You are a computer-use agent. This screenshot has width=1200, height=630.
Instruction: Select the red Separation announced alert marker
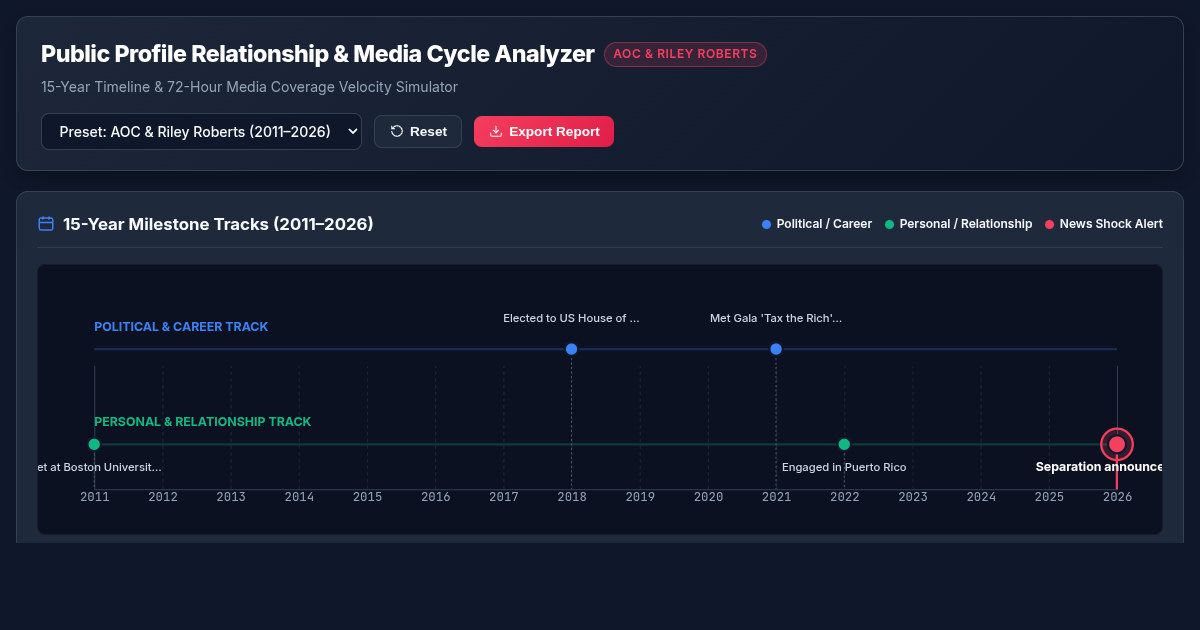(x=1117, y=444)
